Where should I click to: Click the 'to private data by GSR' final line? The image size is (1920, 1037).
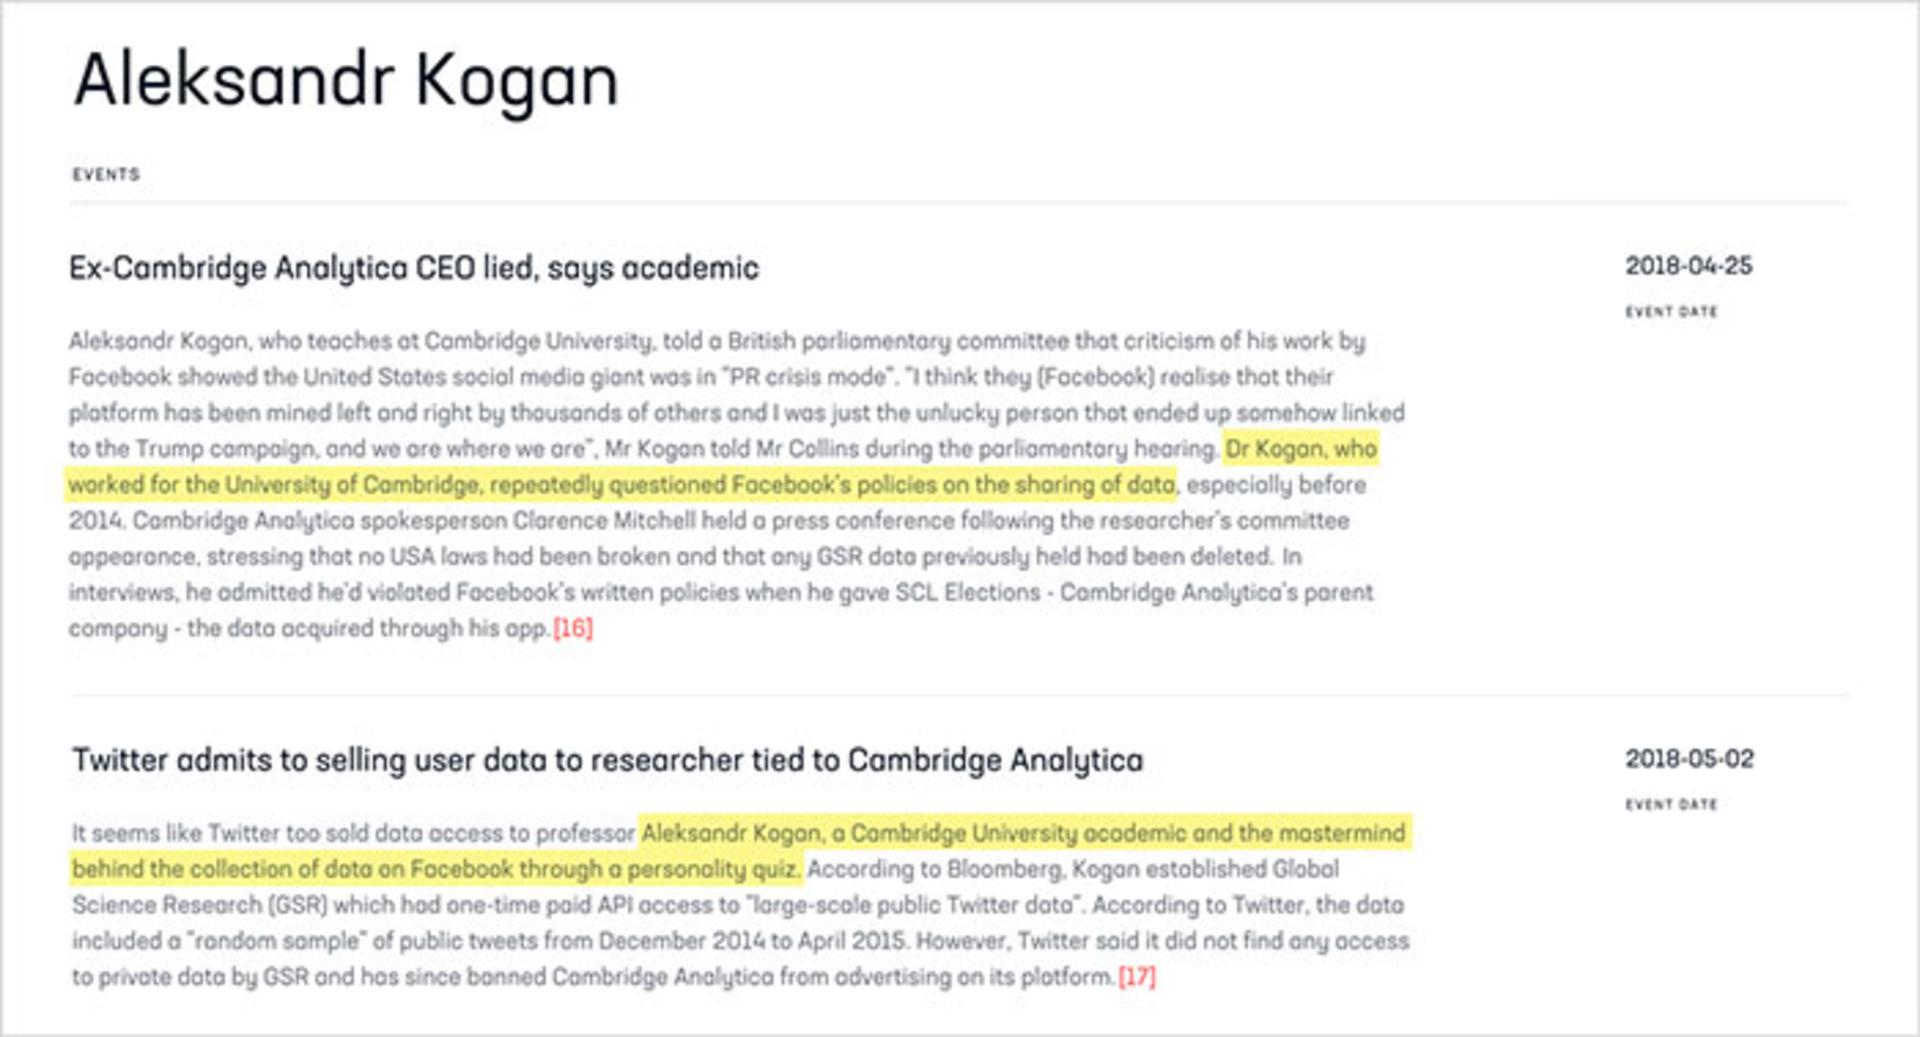(x=593, y=977)
